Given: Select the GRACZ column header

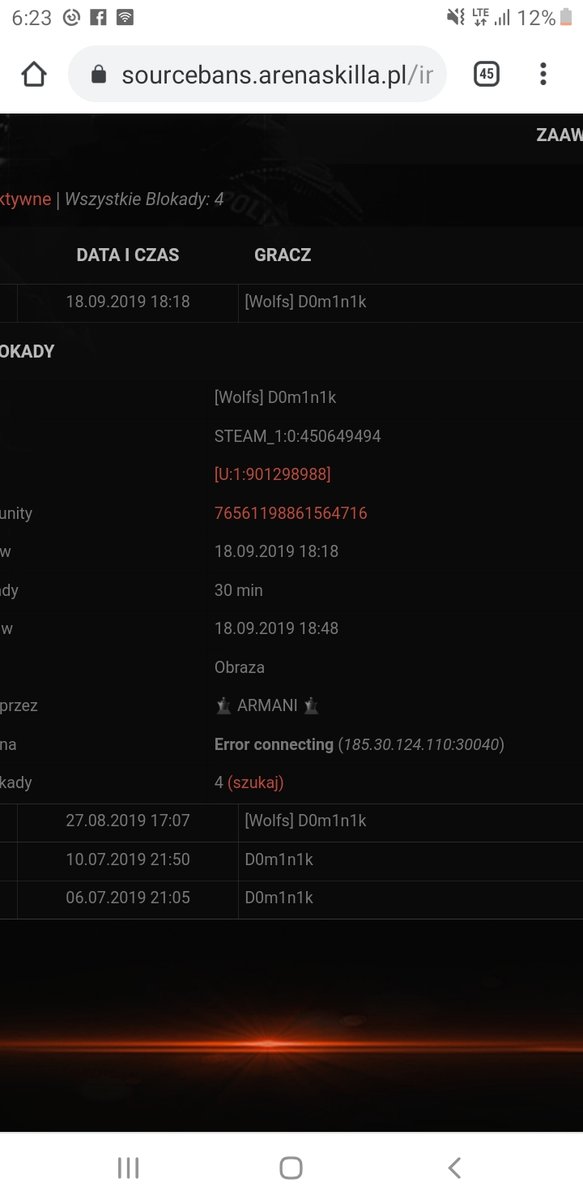Looking at the screenshot, I should click(x=283, y=255).
